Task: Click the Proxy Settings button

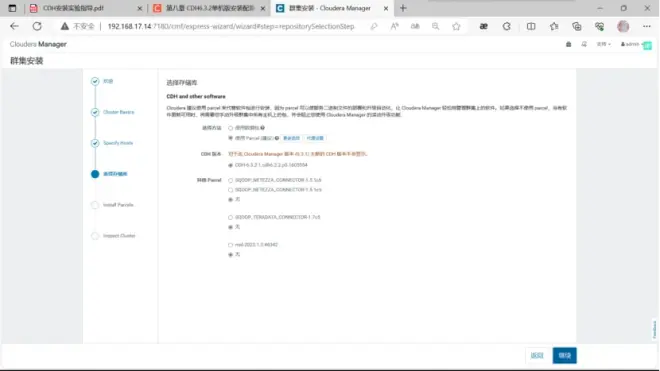Action: [x=315, y=138]
